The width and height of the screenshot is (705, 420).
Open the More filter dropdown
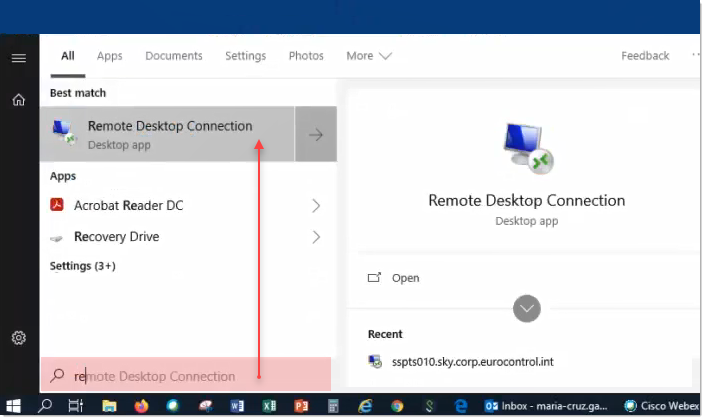tap(368, 56)
